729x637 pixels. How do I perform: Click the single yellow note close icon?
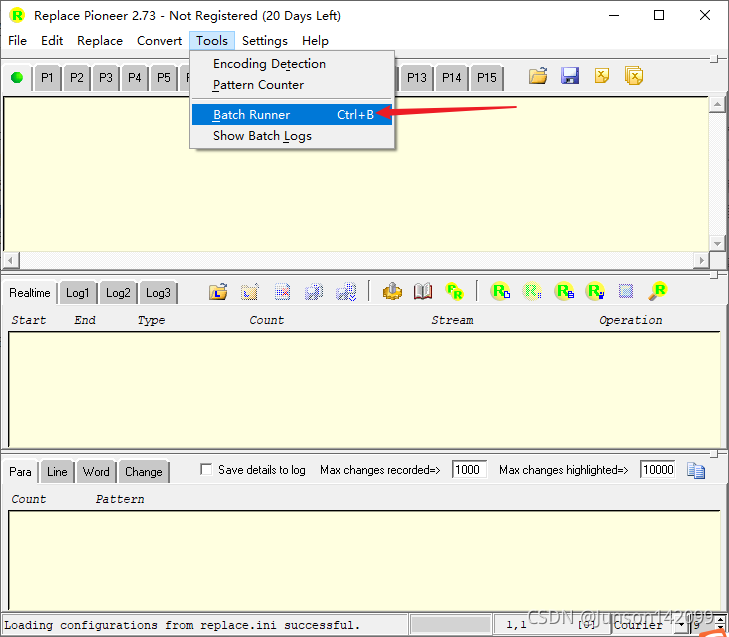coord(602,76)
